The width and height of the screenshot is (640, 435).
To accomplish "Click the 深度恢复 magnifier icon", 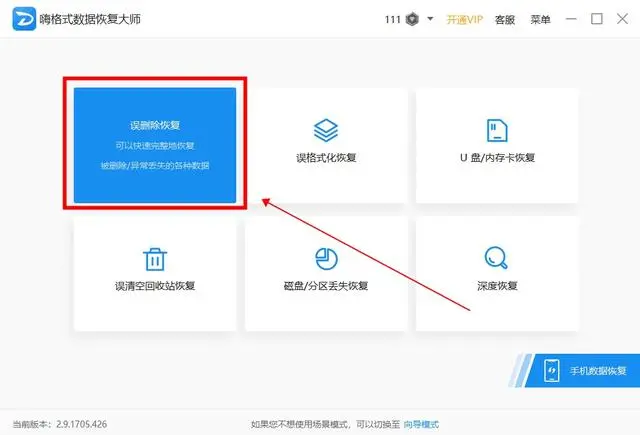I will tap(496, 258).
